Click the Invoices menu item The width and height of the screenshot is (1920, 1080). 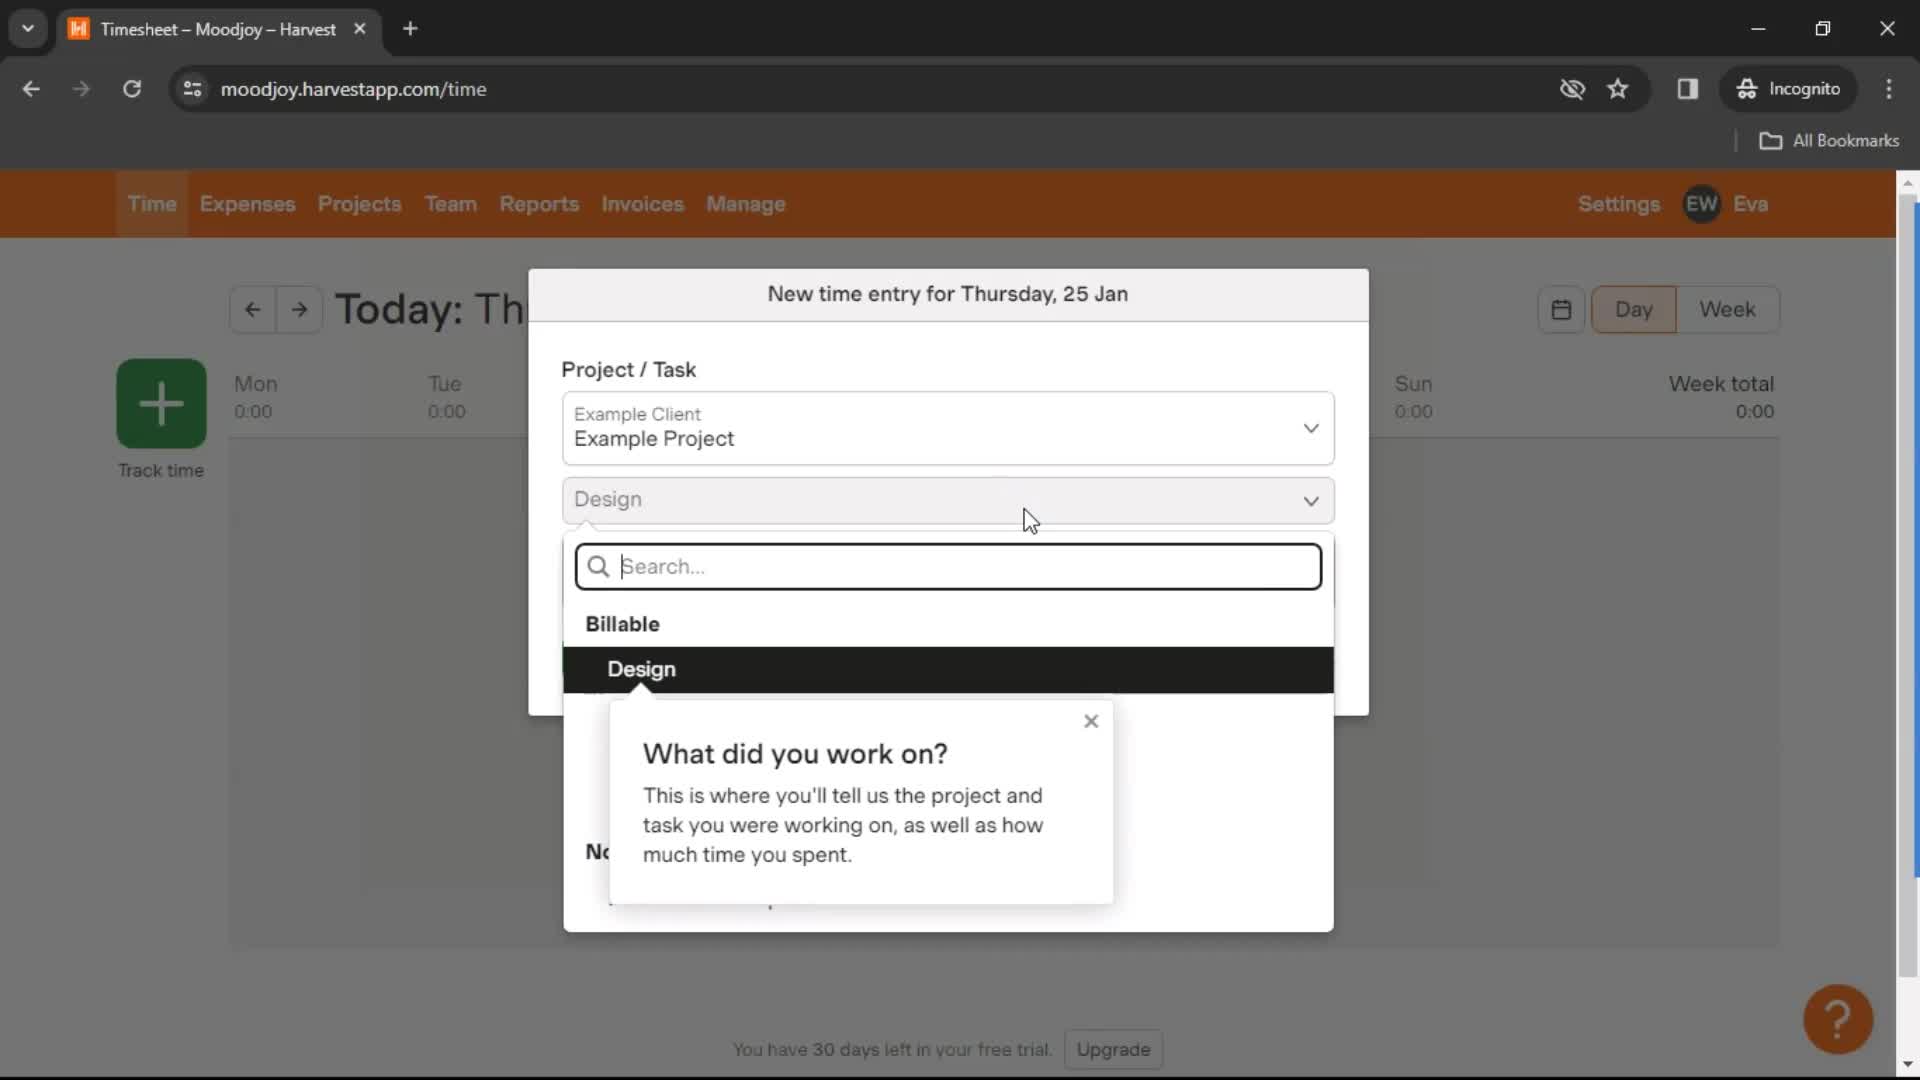point(642,204)
